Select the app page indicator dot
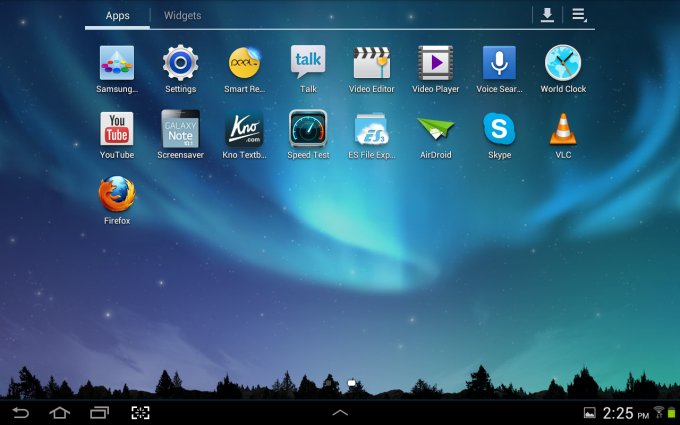This screenshot has height=425, width=680. tap(352, 383)
